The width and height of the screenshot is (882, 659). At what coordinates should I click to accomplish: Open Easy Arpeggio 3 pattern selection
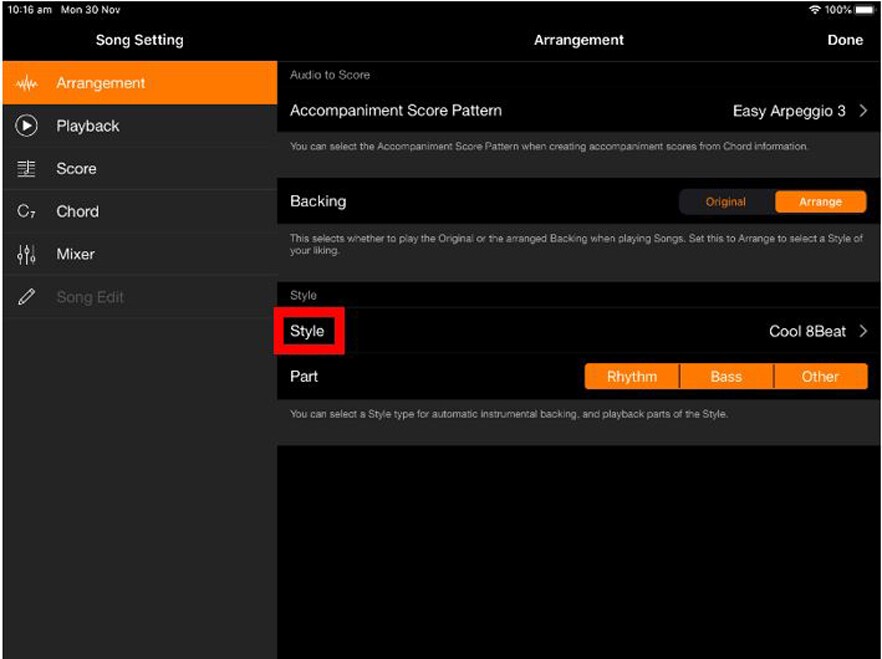[x=788, y=111]
